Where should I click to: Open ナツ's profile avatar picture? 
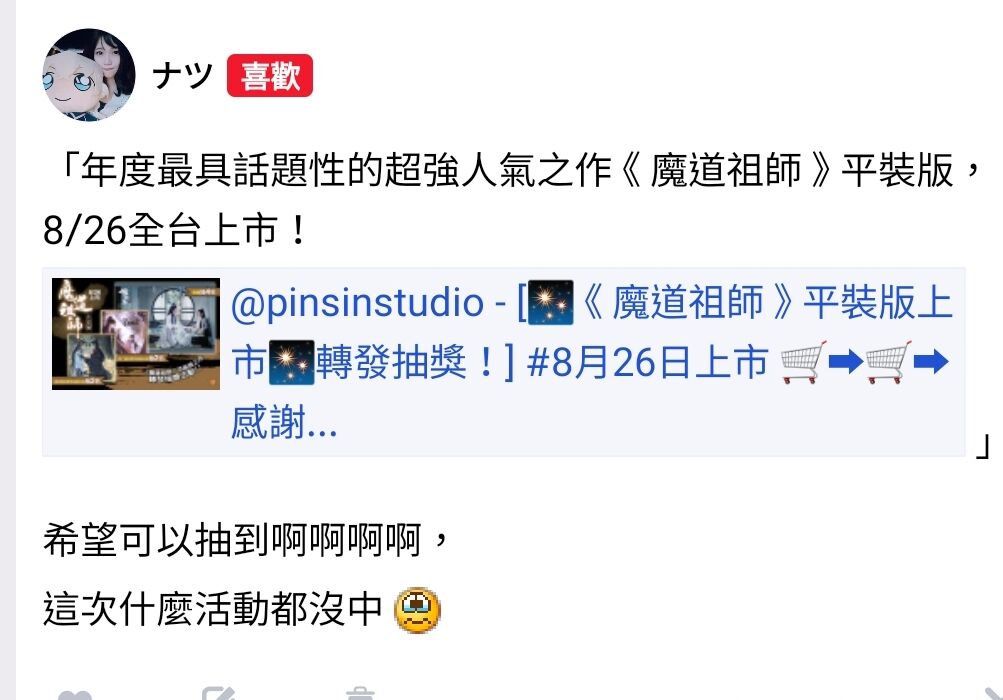tap(89, 75)
